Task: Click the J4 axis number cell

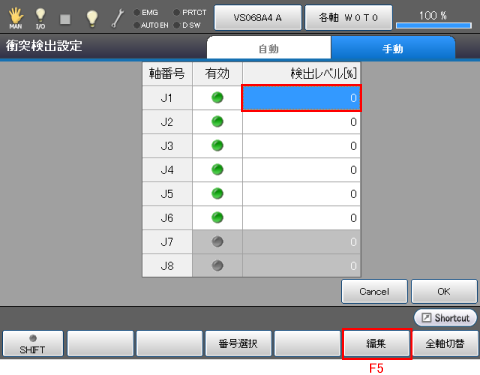Action: [x=167, y=170]
